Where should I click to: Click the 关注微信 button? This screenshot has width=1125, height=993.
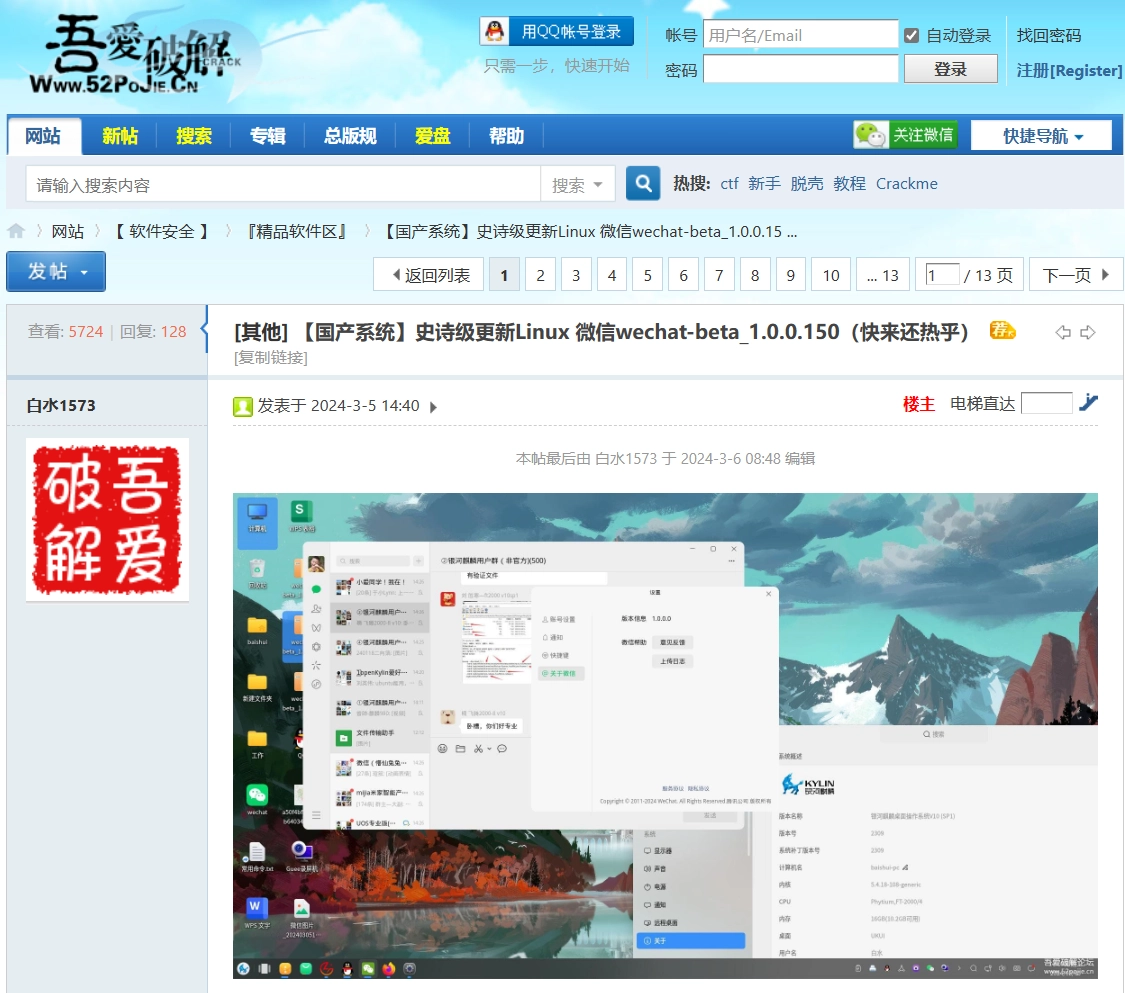point(906,135)
